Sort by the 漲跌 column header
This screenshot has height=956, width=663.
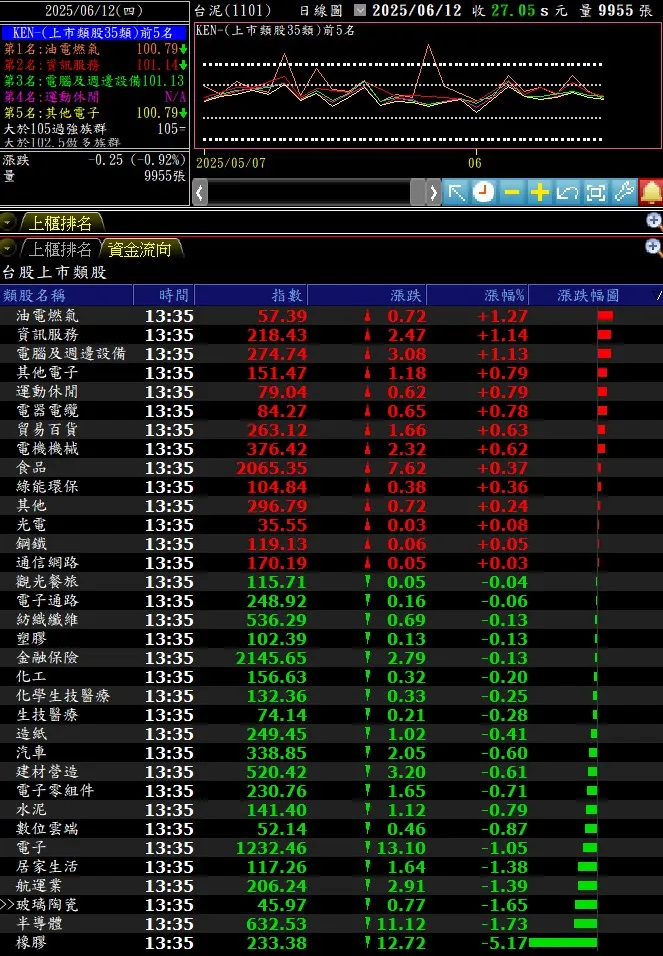point(367,295)
